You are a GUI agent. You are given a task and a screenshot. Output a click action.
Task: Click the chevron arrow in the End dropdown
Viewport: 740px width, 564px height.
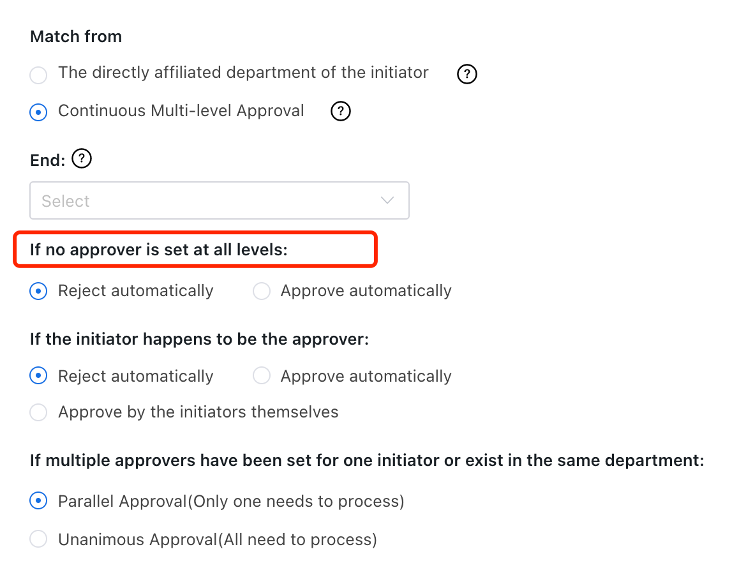(x=388, y=201)
